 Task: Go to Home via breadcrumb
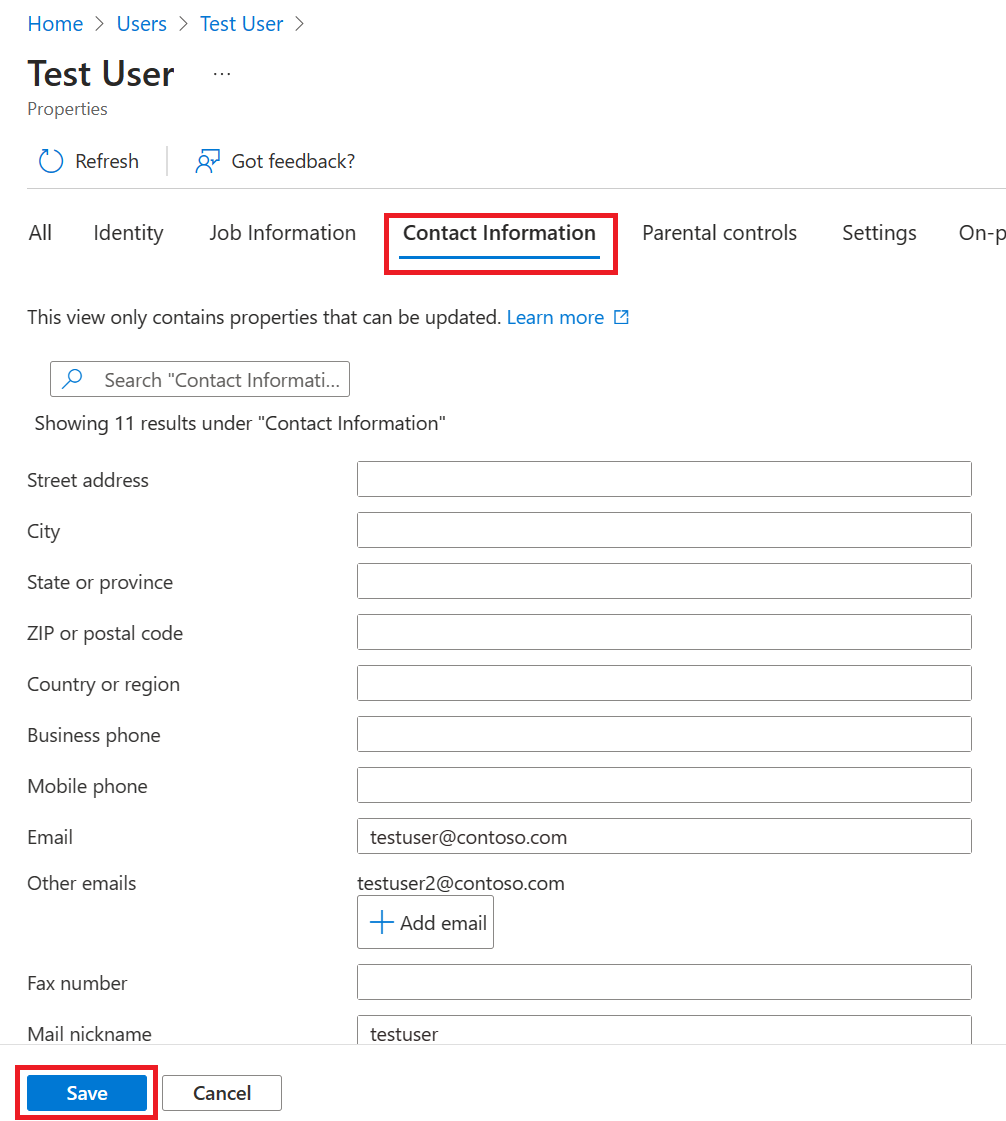(55, 24)
